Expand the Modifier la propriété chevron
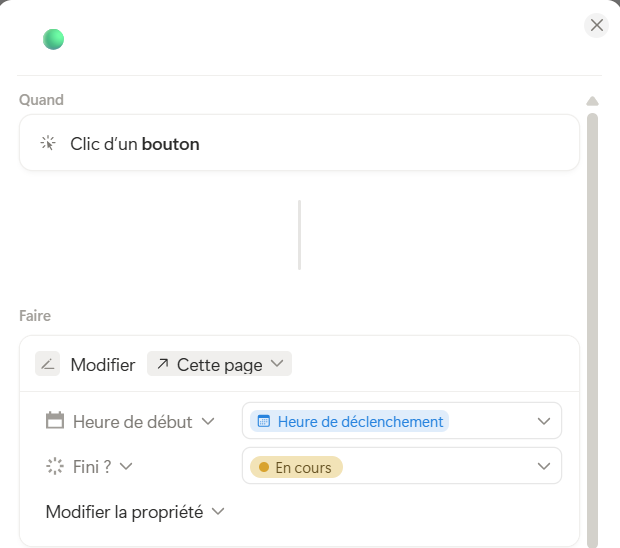This screenshot has height=548, width=620. pyautogui.click(x=217, y=512)
